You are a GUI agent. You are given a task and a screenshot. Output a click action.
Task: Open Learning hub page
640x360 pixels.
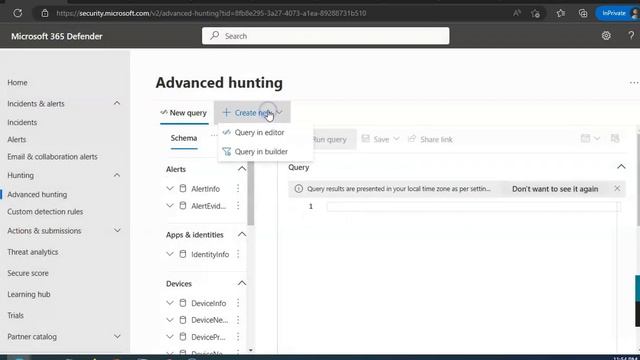coord(29,294)
